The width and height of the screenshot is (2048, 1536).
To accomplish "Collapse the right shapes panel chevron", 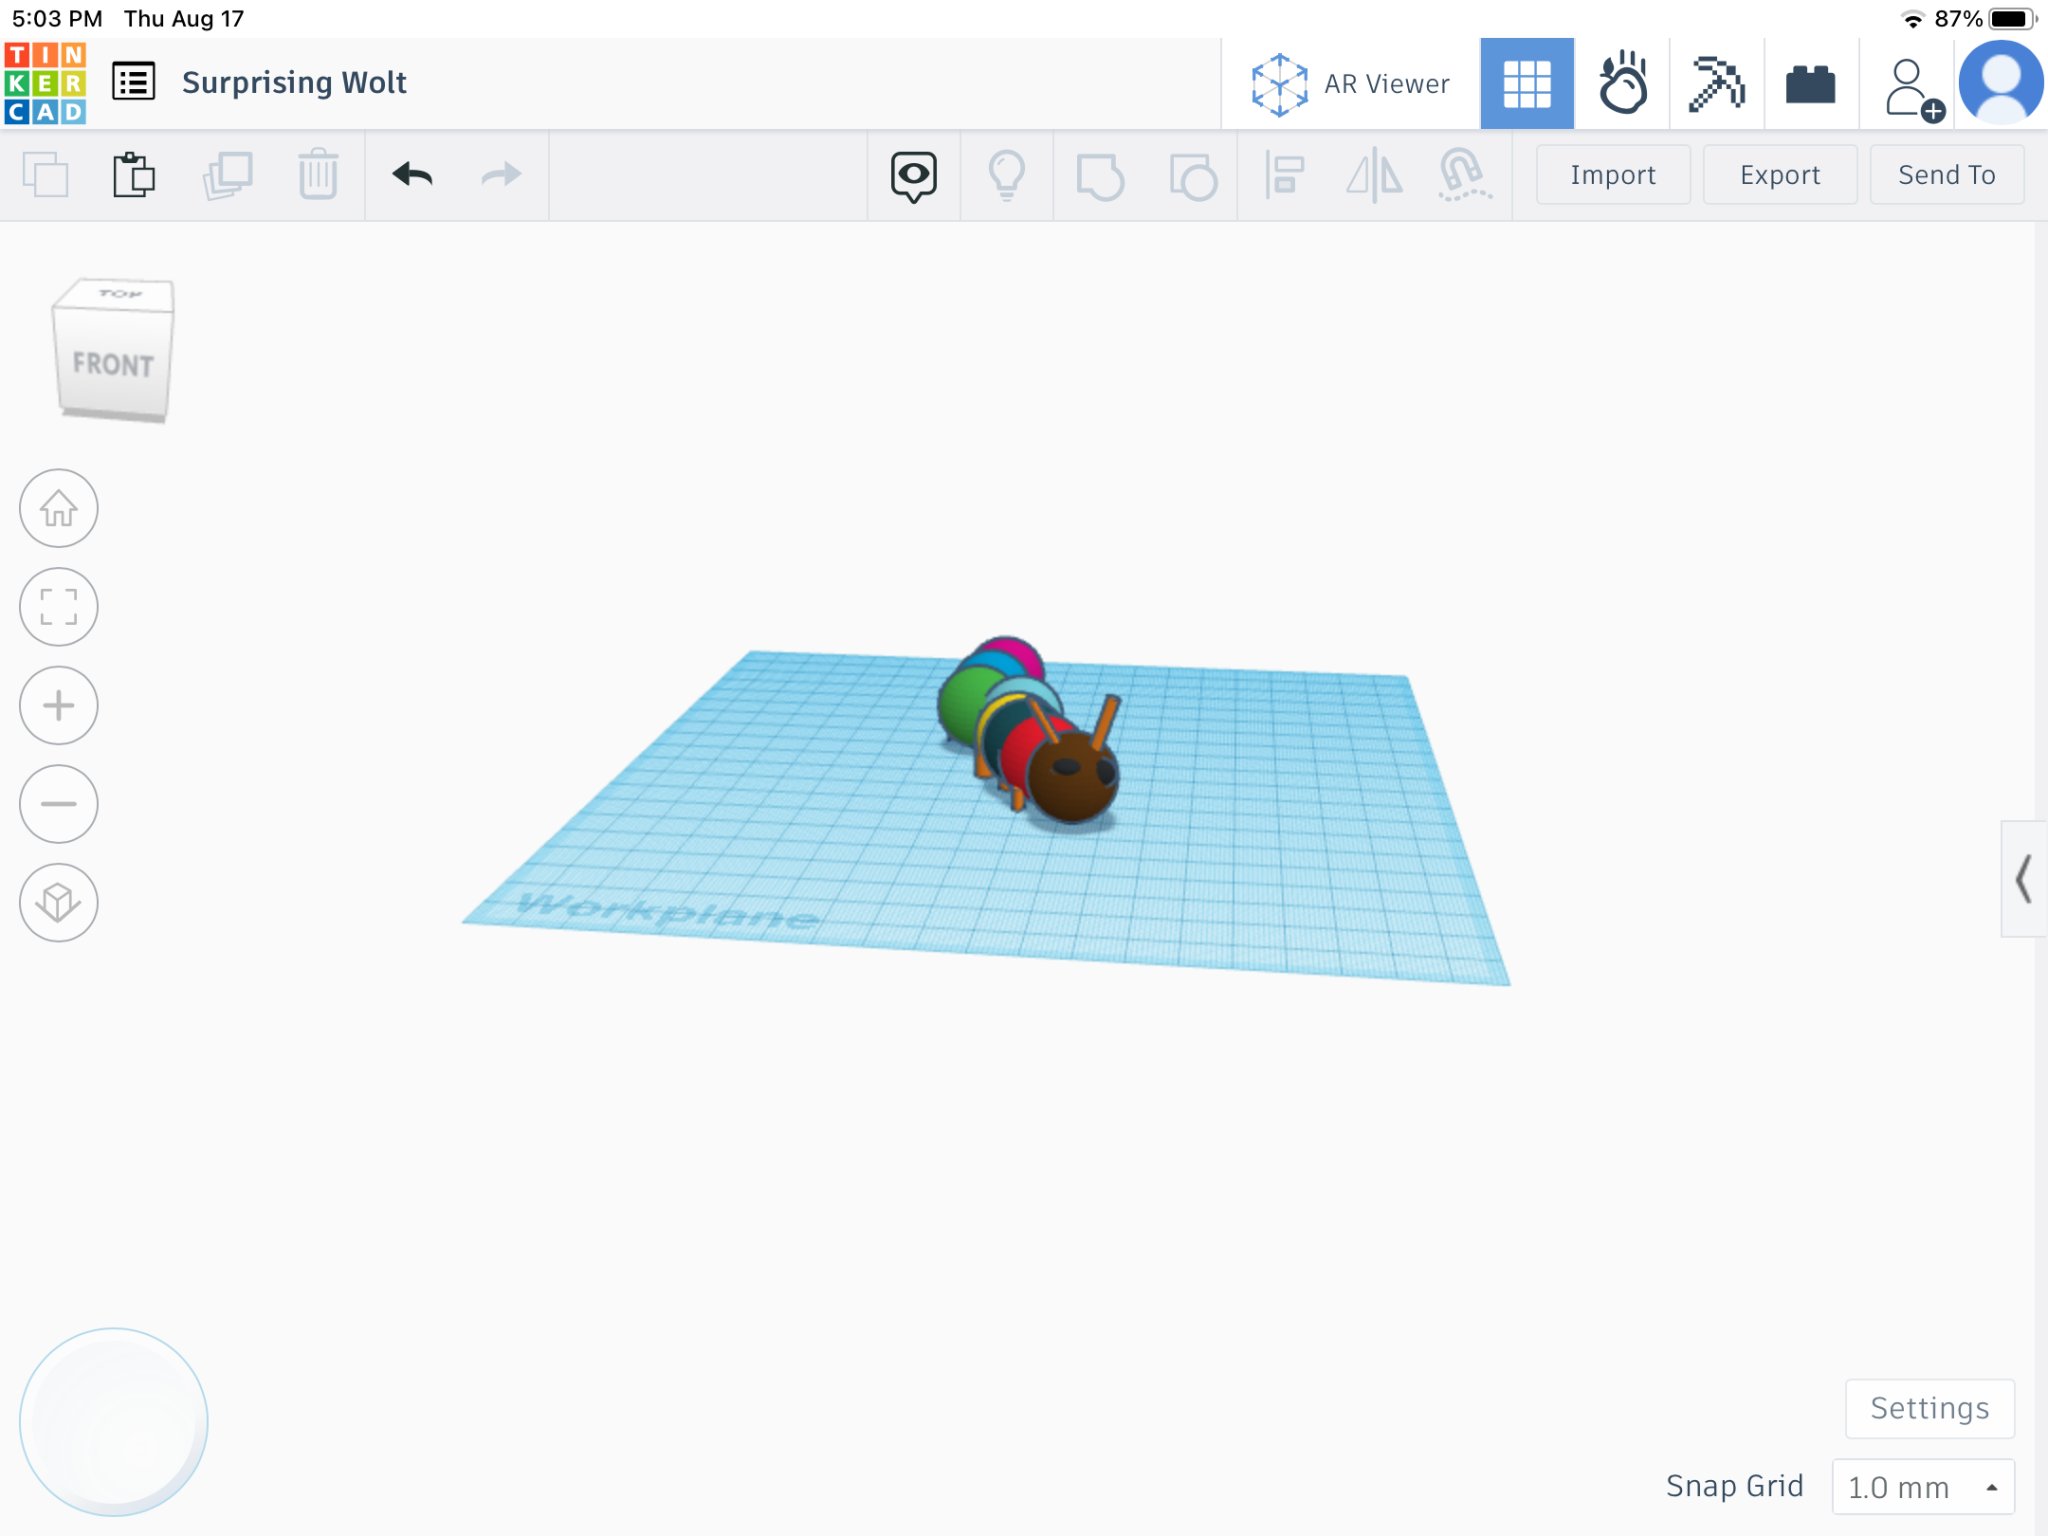I will (x=2024, y=881).
